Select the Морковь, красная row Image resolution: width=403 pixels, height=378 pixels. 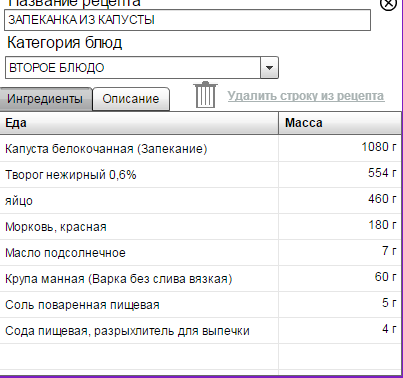[x=201, y=227]
